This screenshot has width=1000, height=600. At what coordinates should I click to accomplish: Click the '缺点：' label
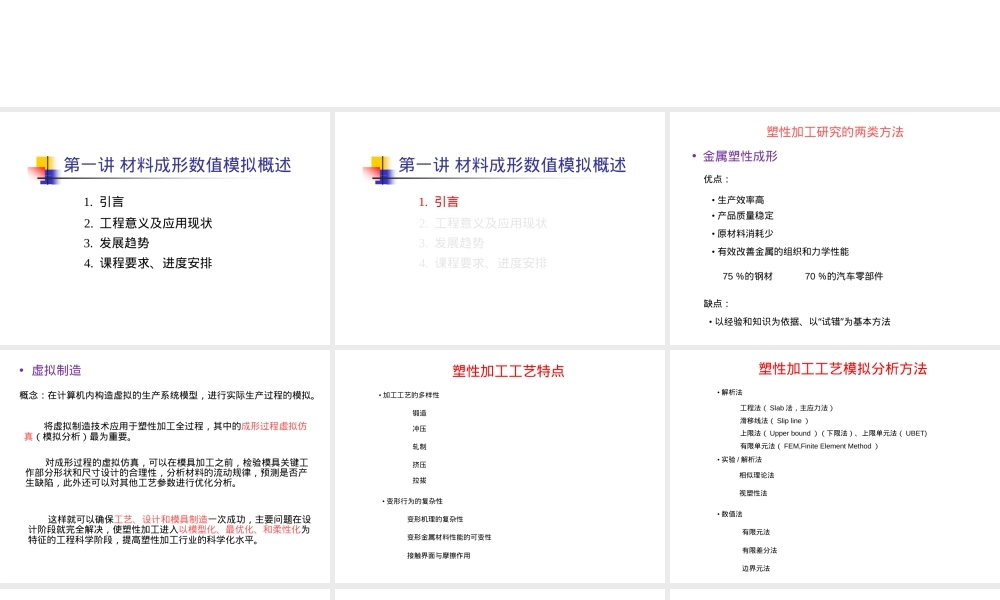[x=717, y=304]
